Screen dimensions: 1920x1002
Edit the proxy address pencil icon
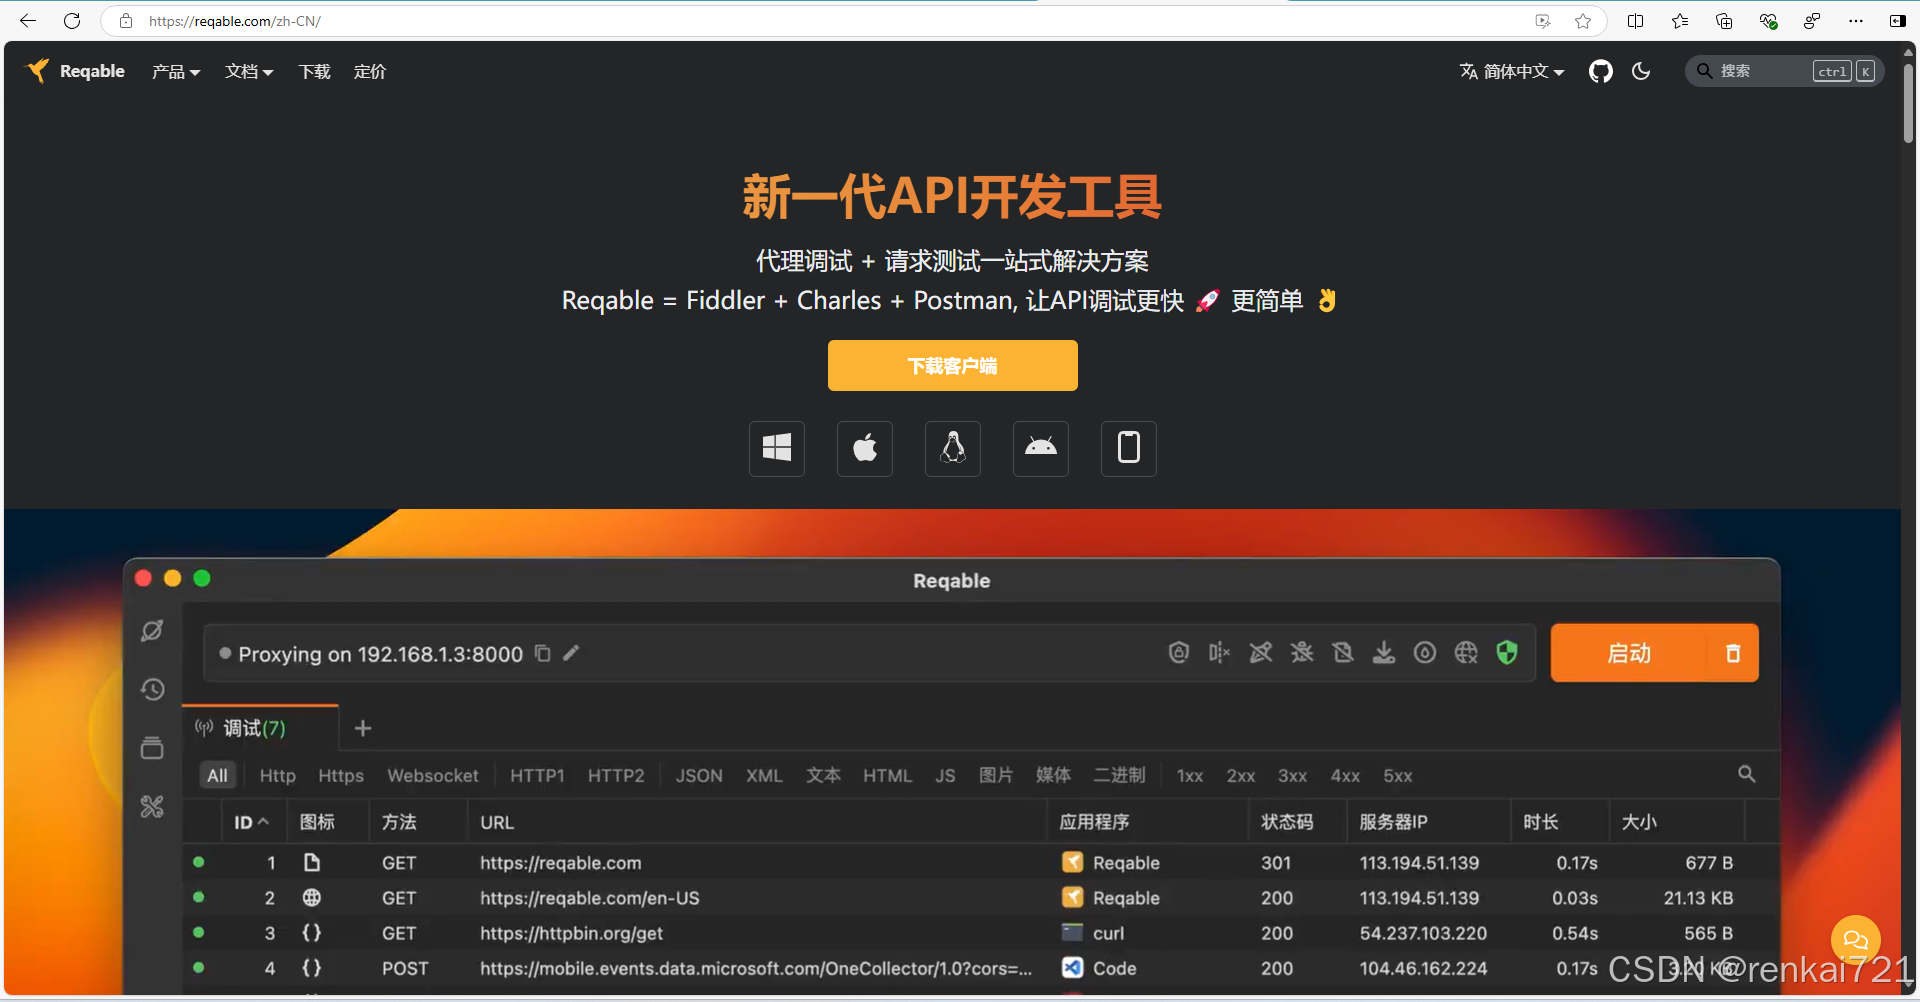pyautogui.click(x=571, y=653)
